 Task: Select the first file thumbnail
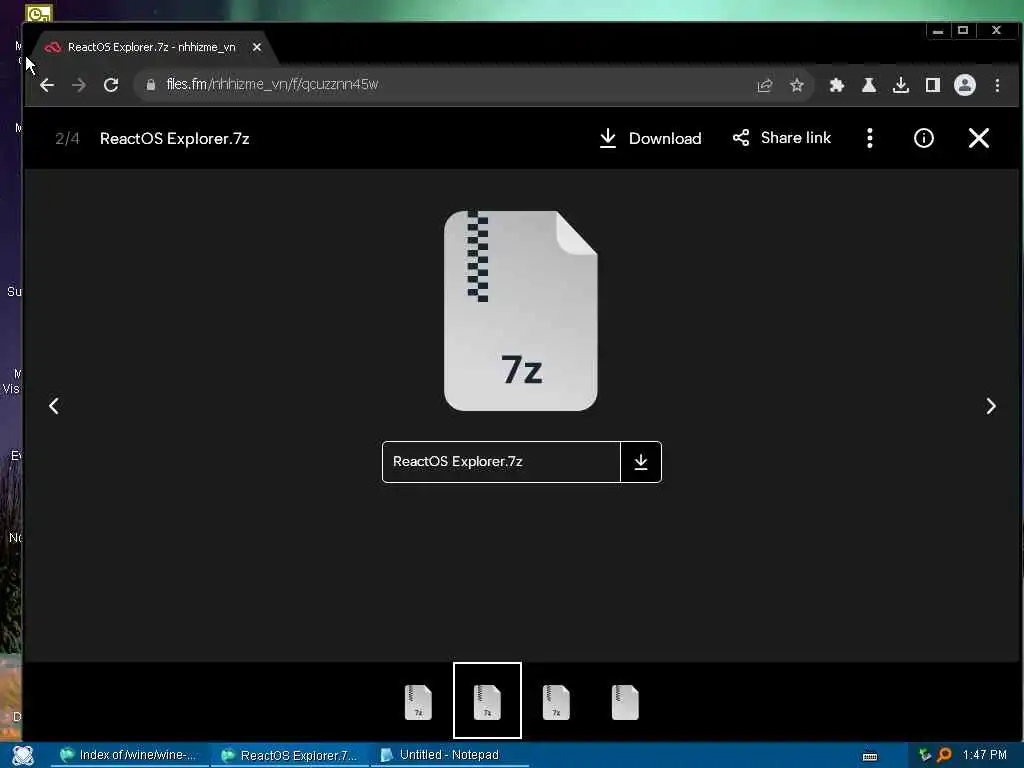coord(418,702)
